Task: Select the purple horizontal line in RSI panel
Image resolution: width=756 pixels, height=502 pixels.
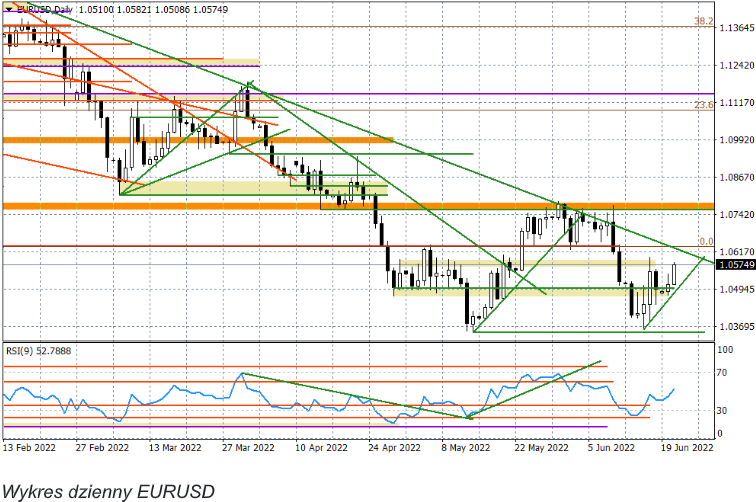Action: [x=300, y=427]
